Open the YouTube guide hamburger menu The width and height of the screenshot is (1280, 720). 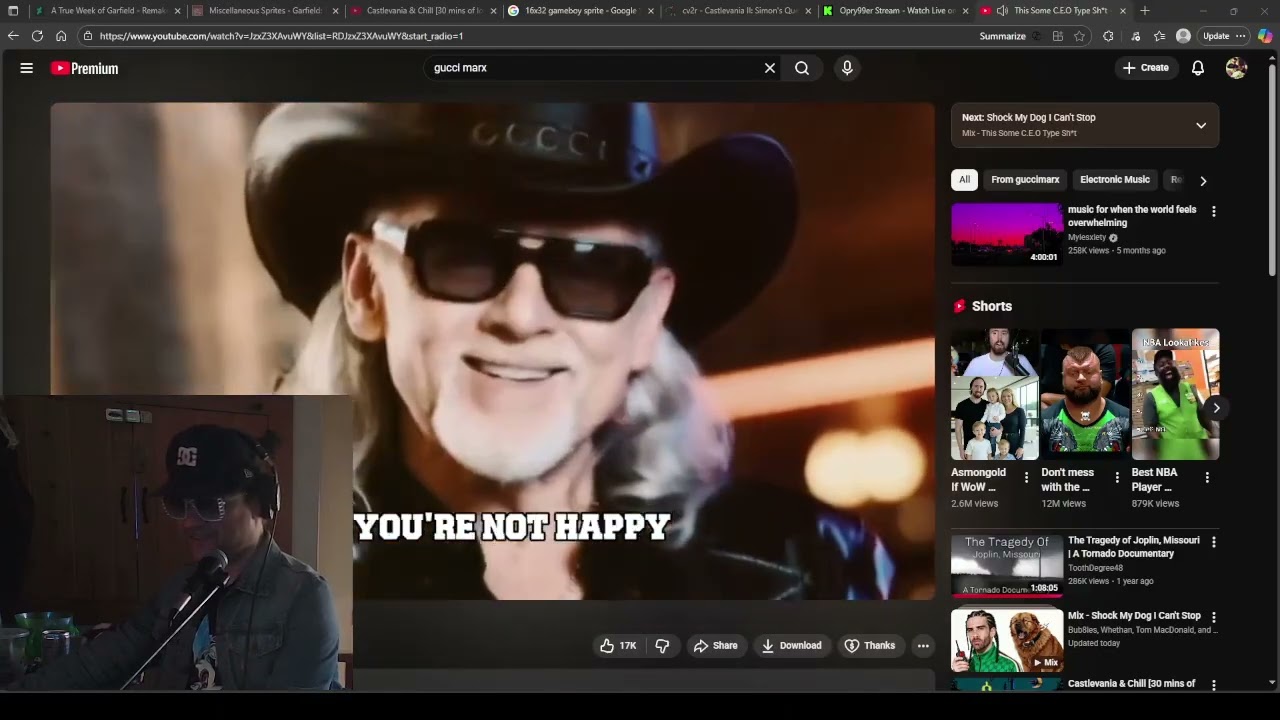pos(27,68)
